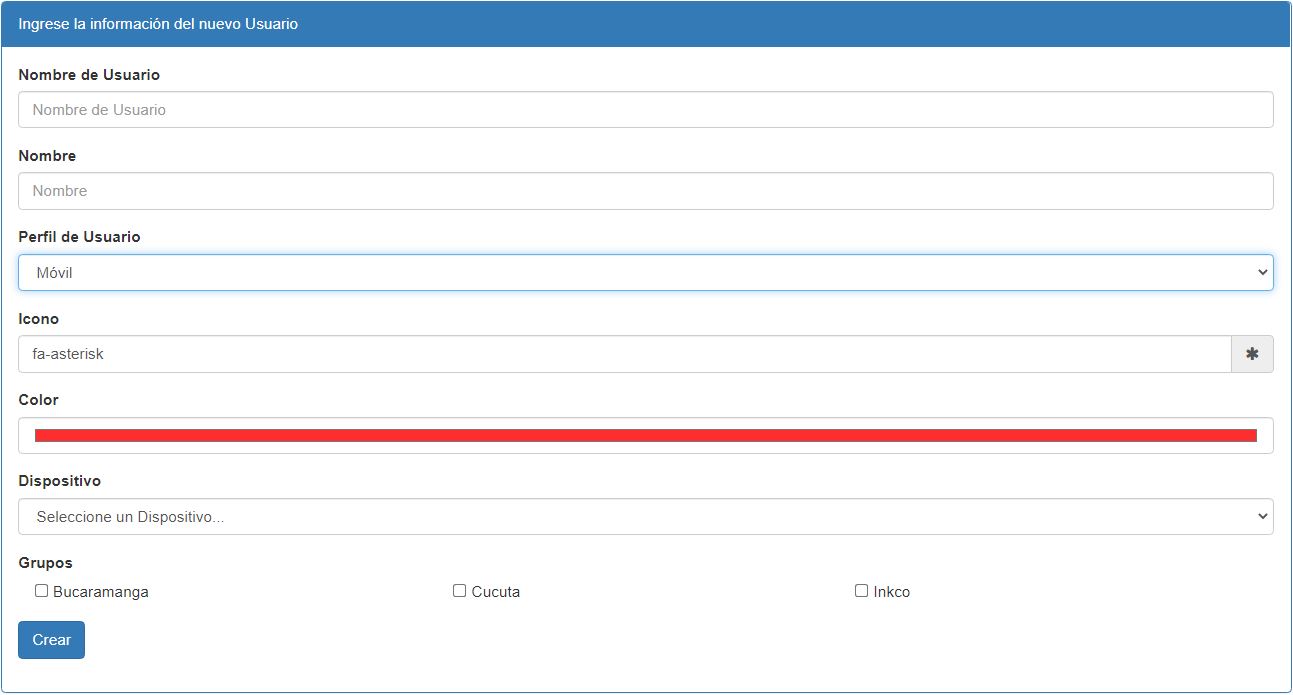This screenshot has height=695, width=1293.
Task: Click the "Inkco" checkbox label text
Action: [891, 592]
